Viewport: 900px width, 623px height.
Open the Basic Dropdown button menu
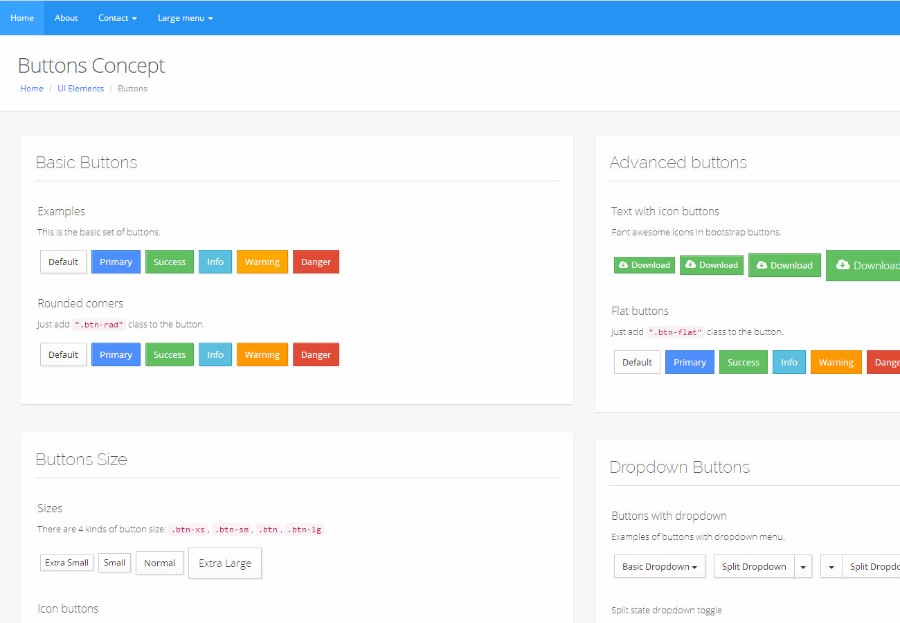(x=659, y=566)
